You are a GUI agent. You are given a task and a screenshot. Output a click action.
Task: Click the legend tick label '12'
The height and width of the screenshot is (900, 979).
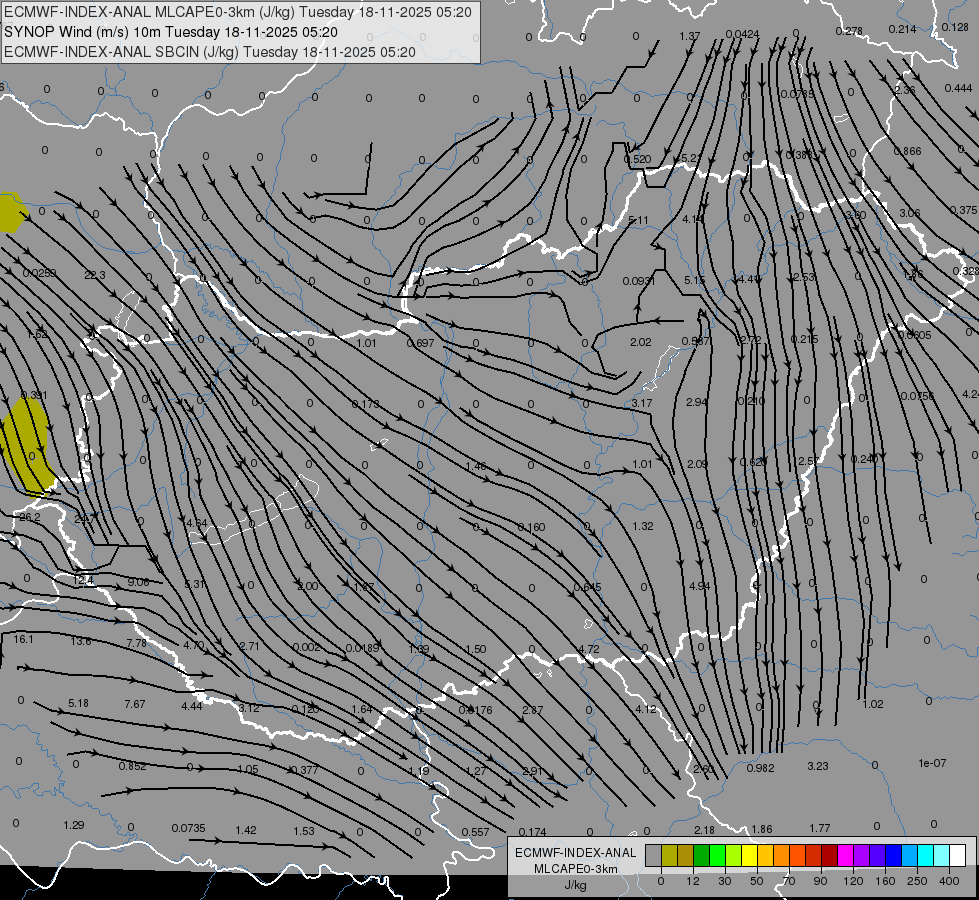coord(693,881)
